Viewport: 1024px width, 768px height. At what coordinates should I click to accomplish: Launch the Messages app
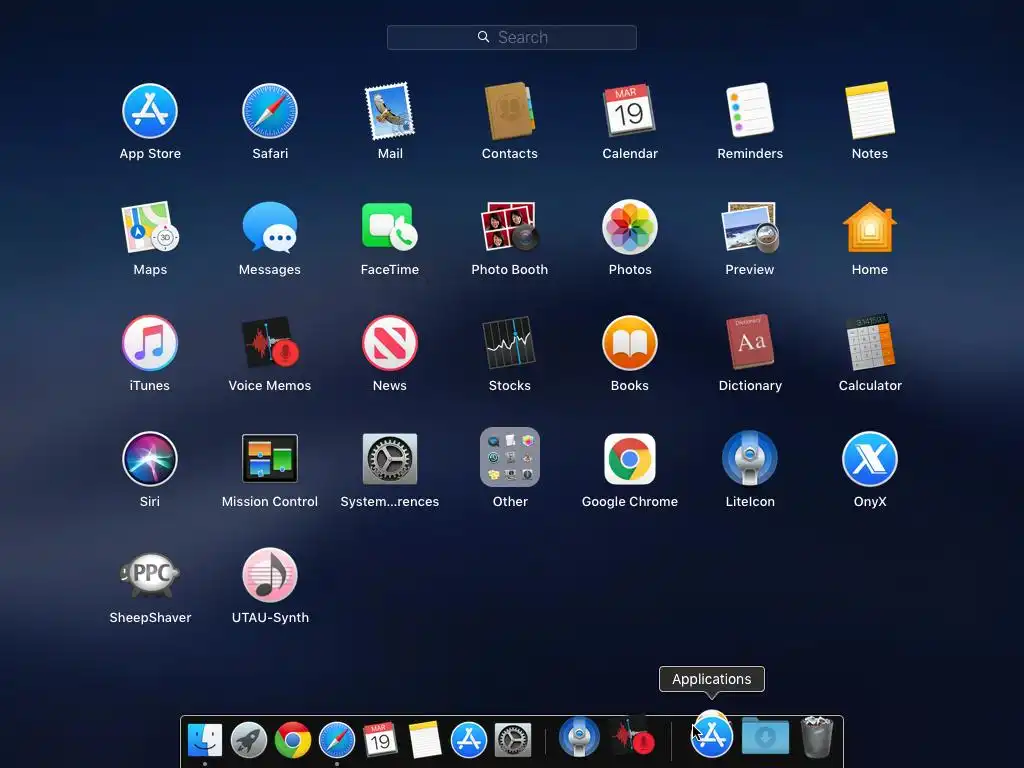pyautogui.click(x=270, y=227)
